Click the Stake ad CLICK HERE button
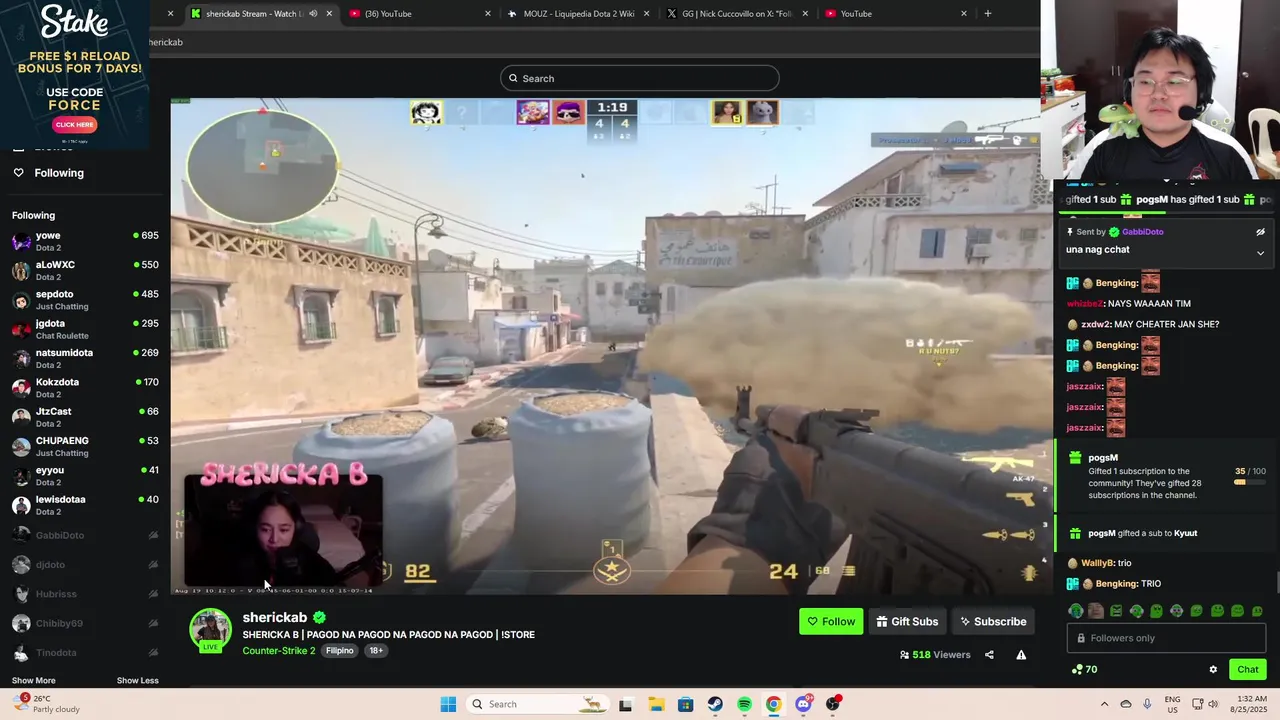1280x720 pixels. [x=75, y=125]
